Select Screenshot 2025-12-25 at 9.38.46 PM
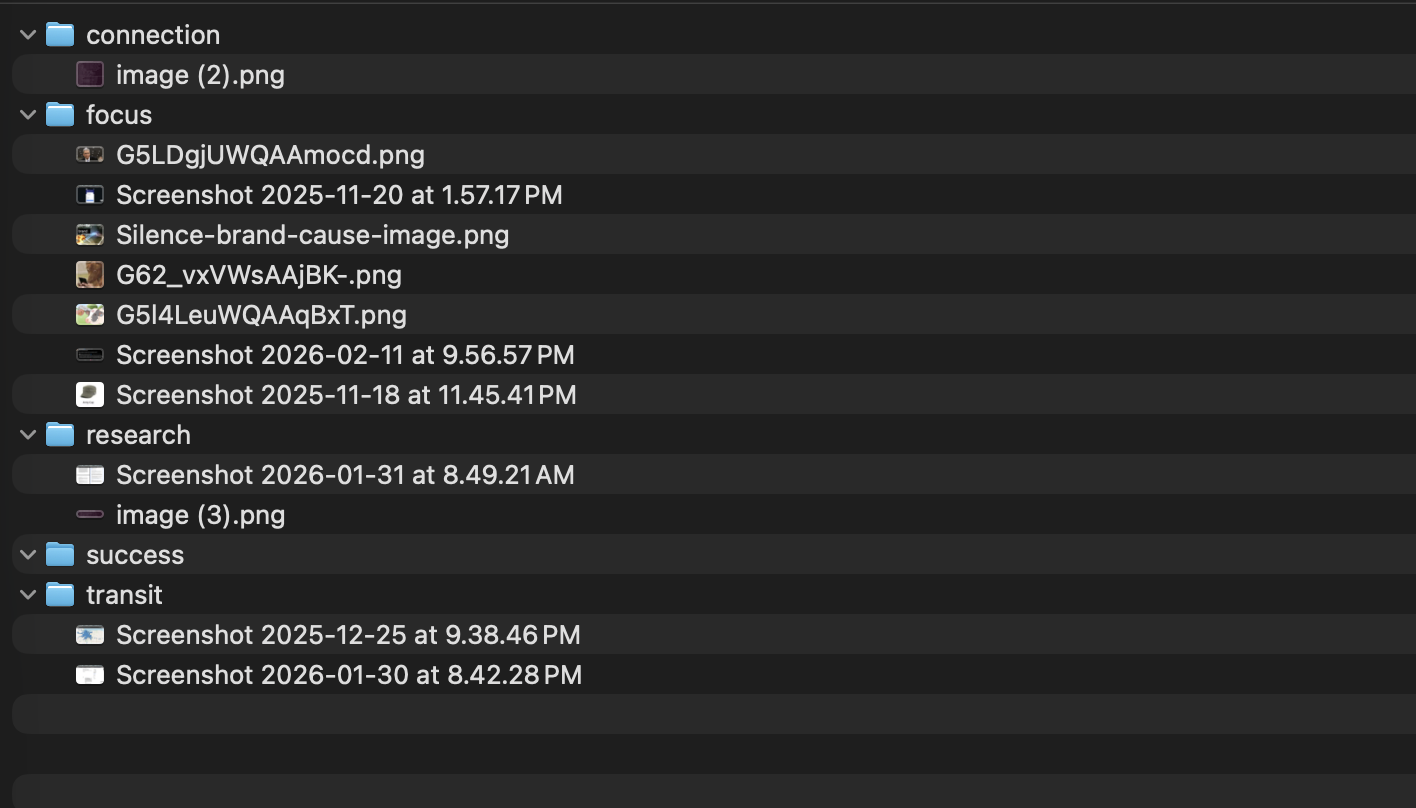The height and width of the screenshot is (808, 1416). click(348, 635)
